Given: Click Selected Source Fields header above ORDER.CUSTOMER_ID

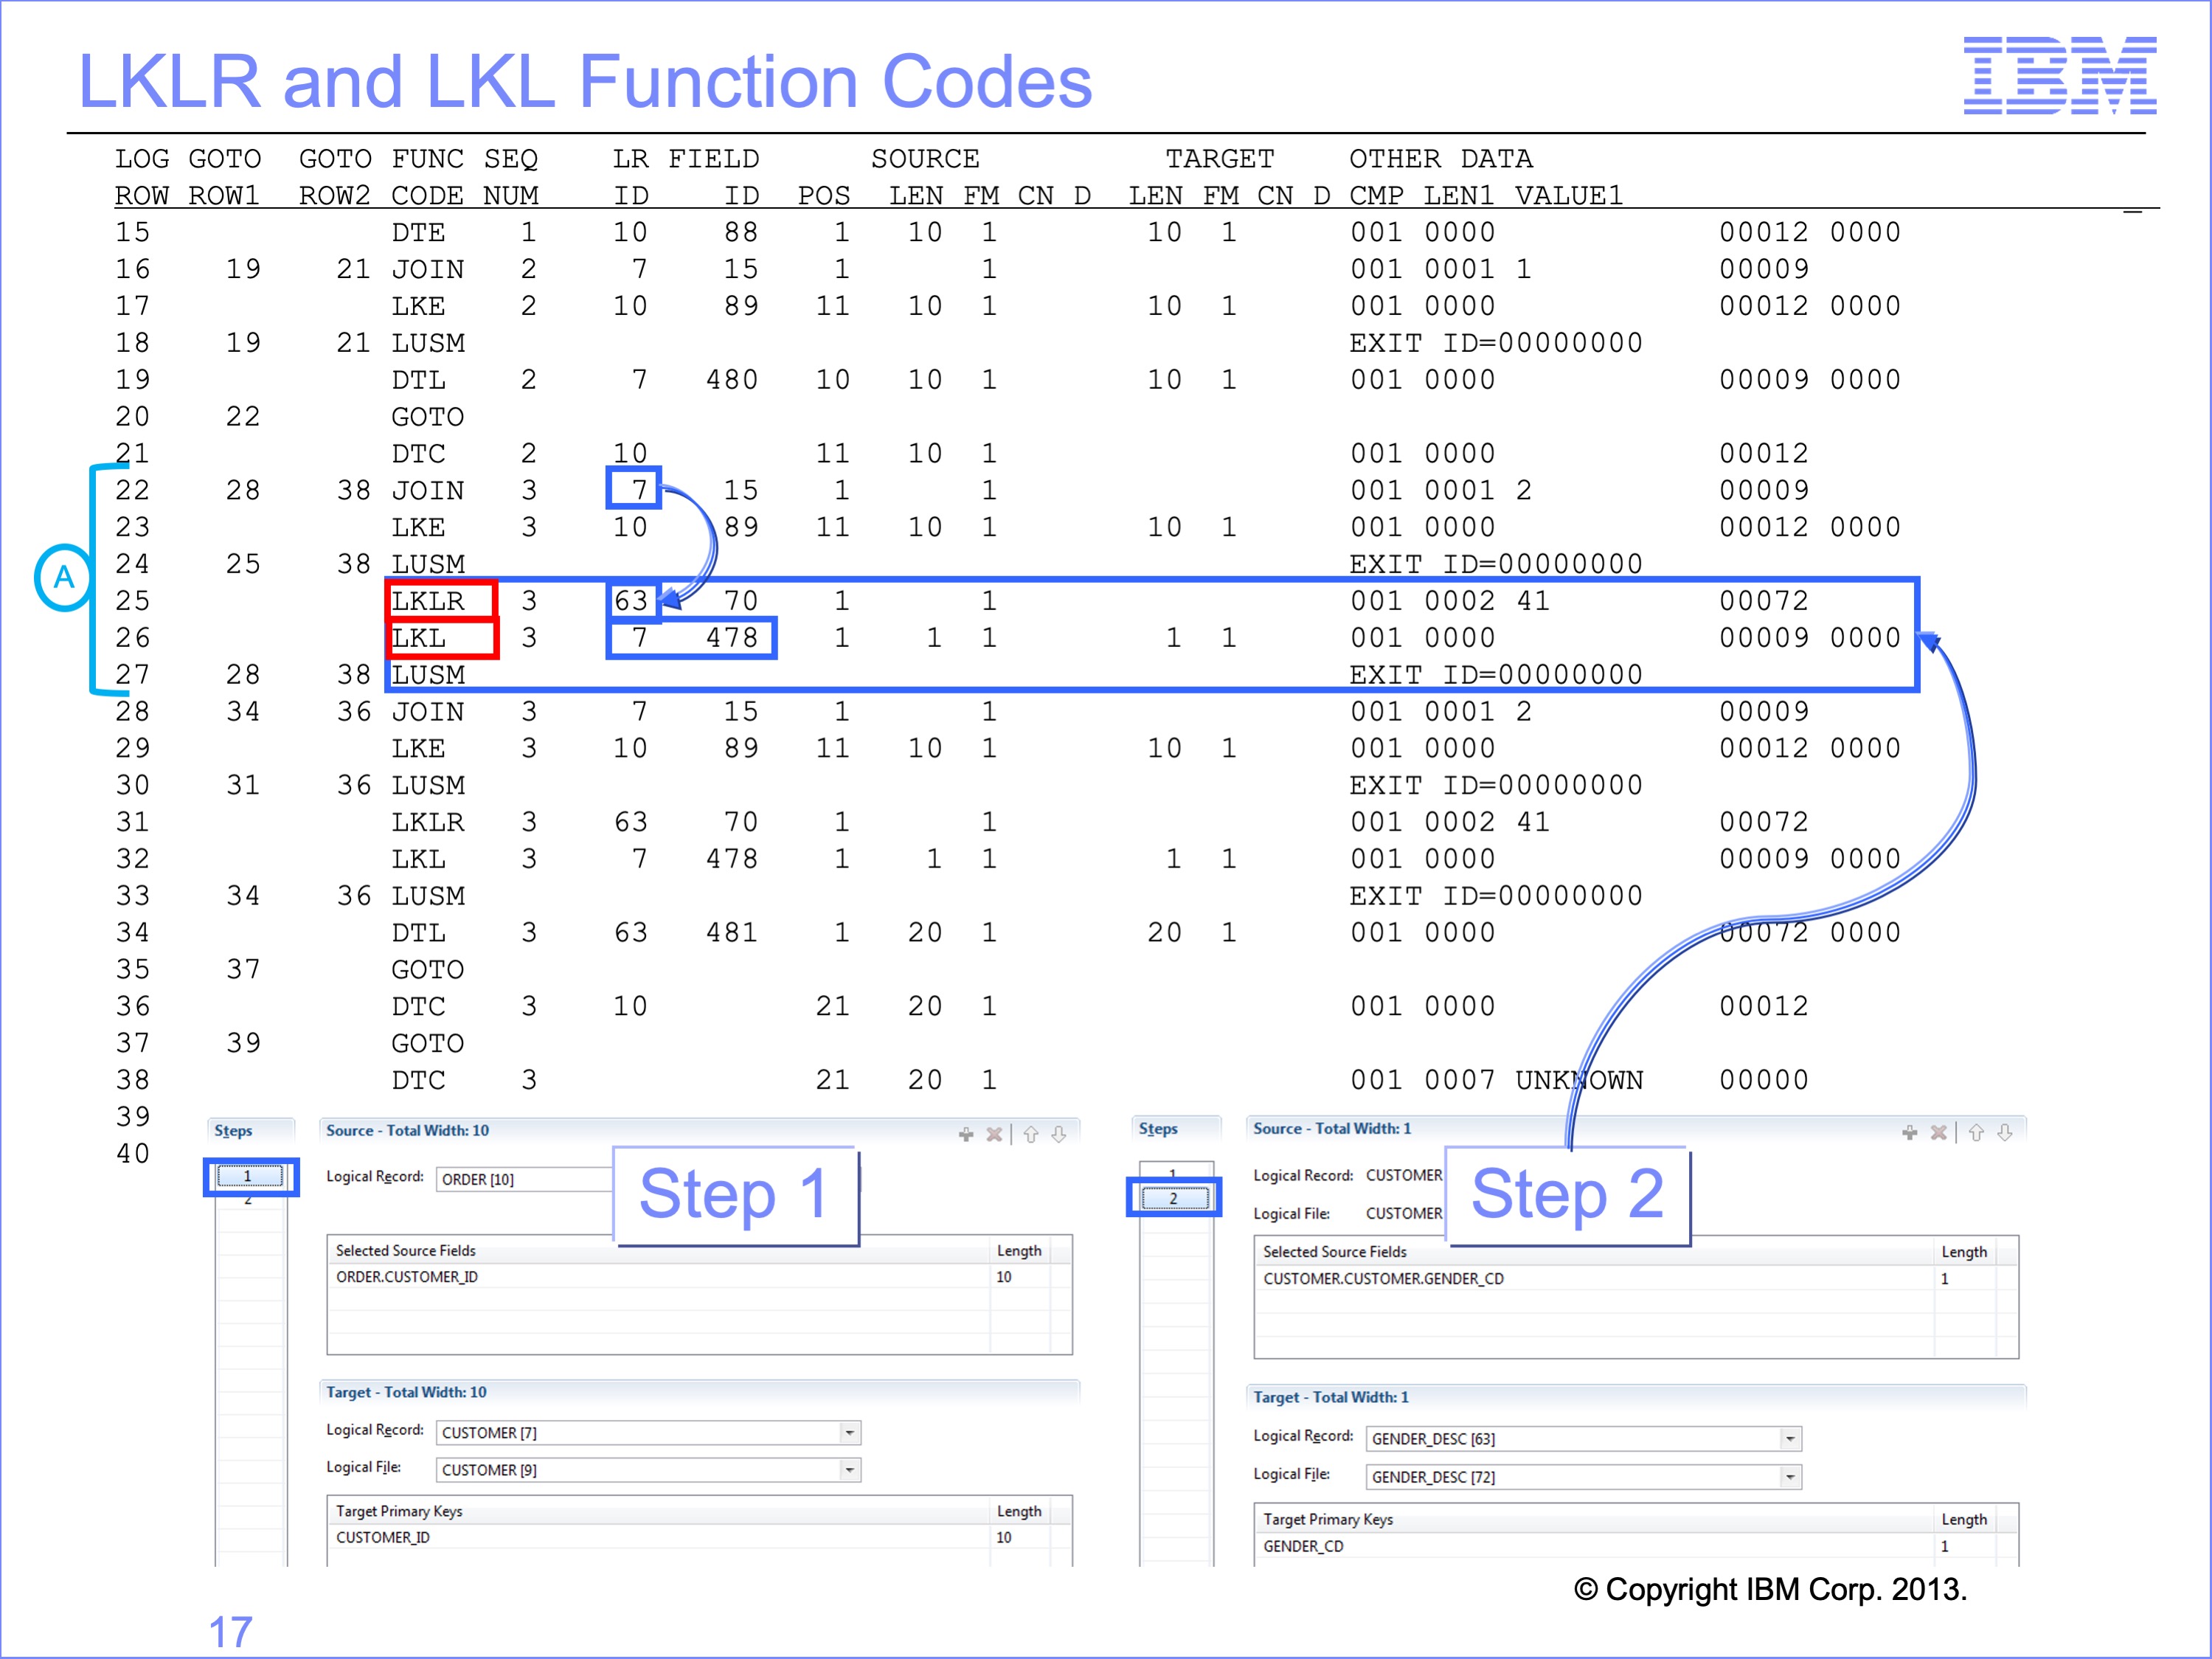Looking at the screenshot, I should click(x=406, y=1251).
